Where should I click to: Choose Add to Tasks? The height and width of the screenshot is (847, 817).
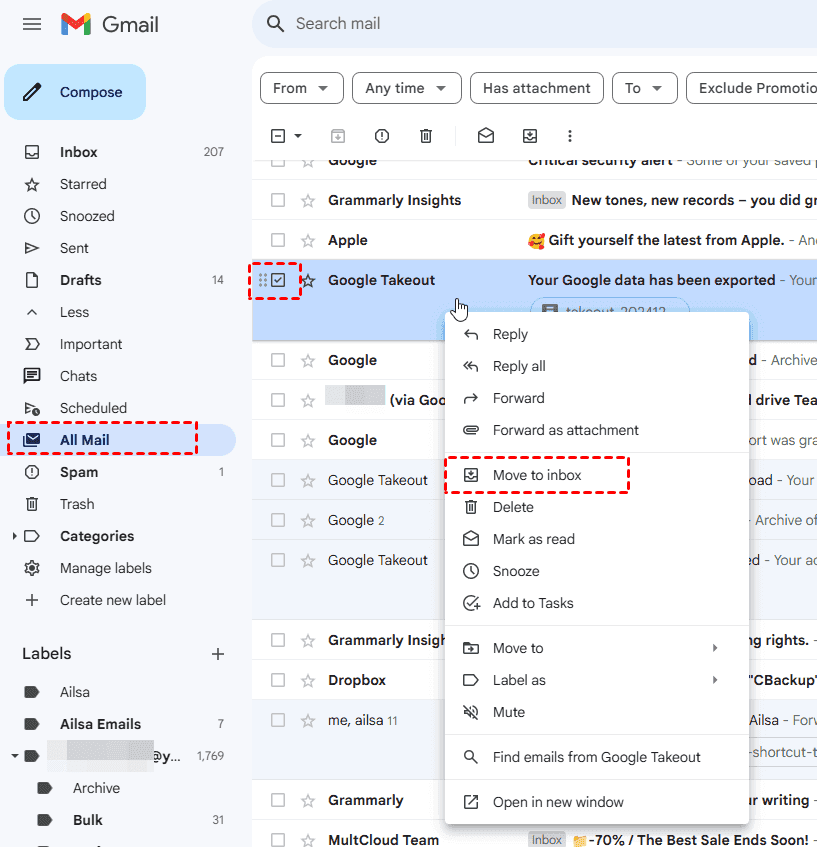point(597,603)
